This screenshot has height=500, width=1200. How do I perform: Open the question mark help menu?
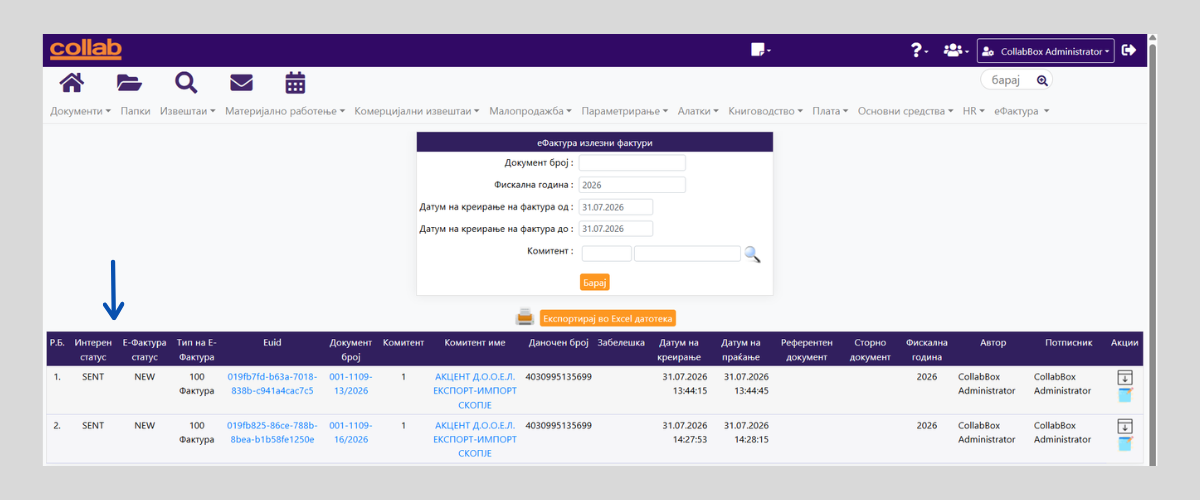click(919, 50)
